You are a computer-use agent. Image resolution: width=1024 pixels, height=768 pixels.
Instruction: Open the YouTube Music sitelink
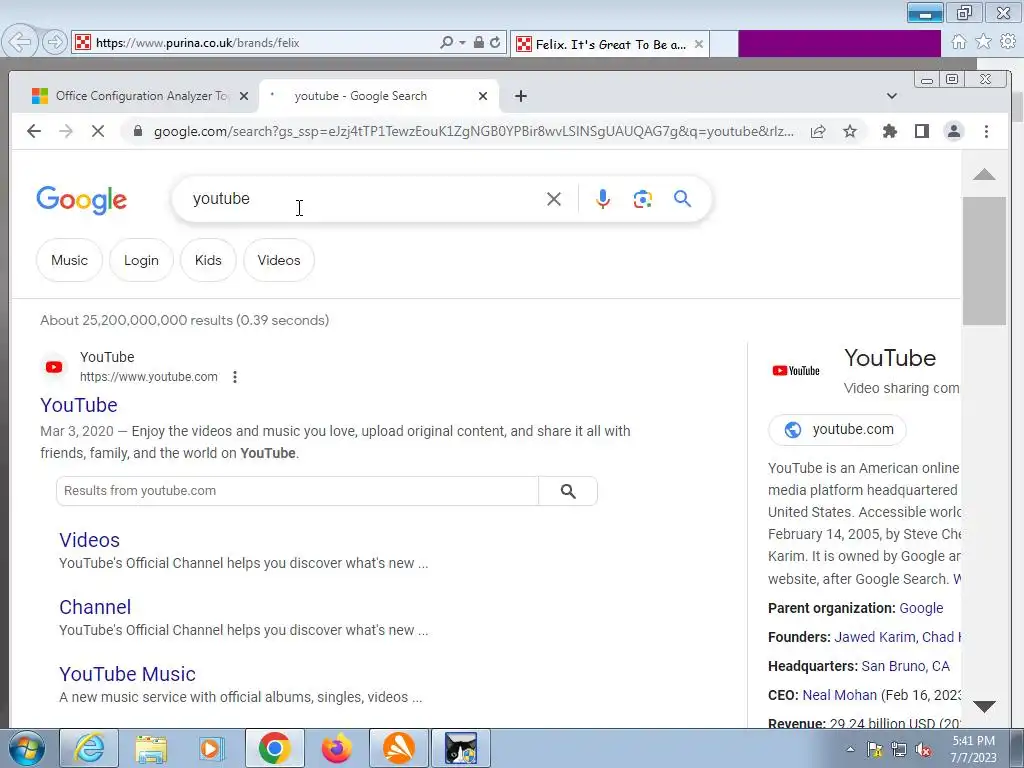[127, 674]
